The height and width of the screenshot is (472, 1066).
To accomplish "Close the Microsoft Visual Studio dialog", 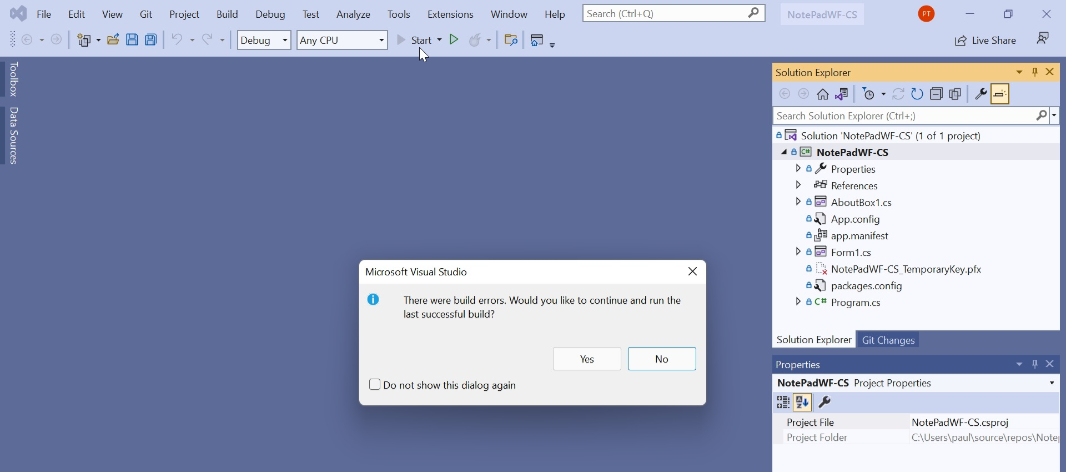I will 692,271.
